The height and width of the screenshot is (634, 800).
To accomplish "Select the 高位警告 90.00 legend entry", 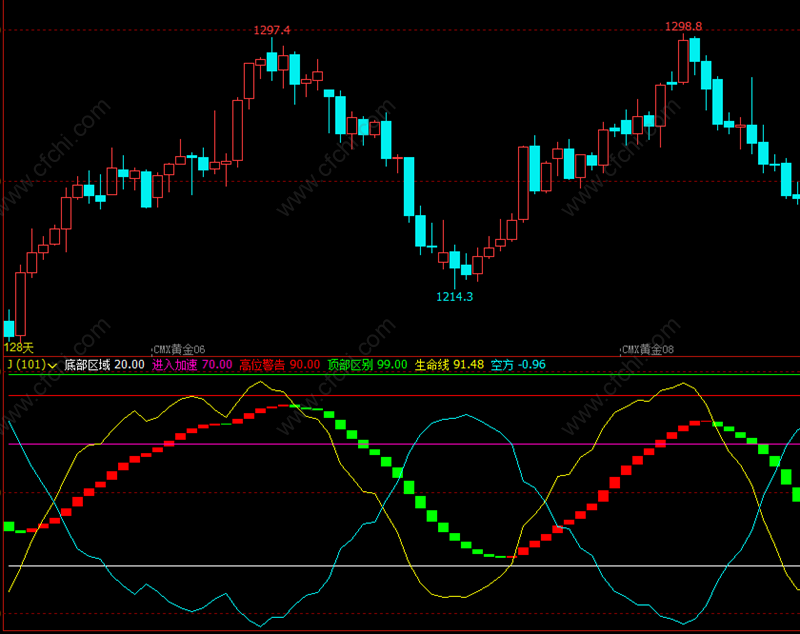I will pos(280,365).
